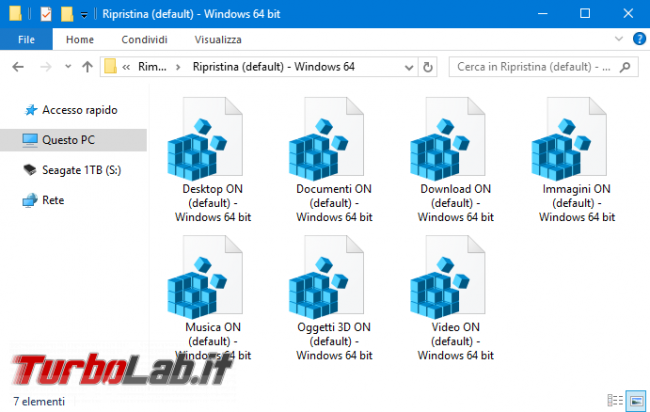Viewport: 650px width, 412px height.
Task: Show hidden path levels chevron
Action: pyautogui.click(x=126, y=67)
